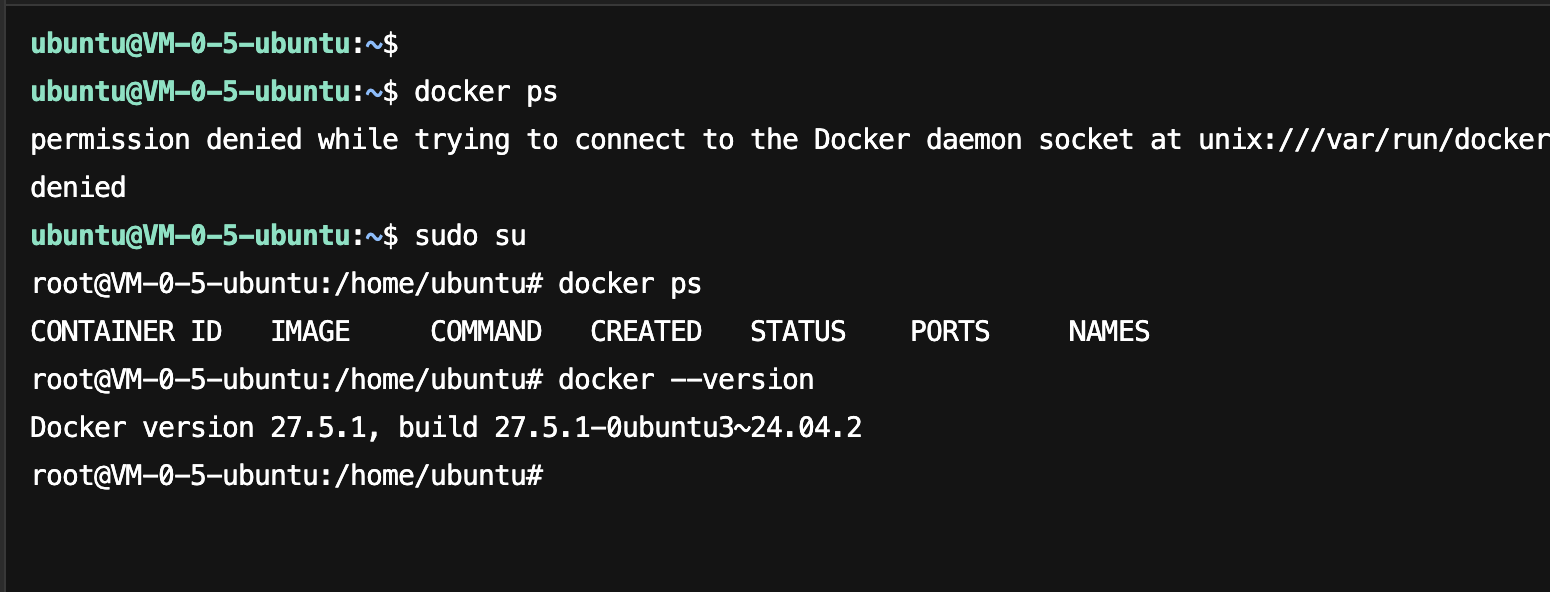Click the first empty ubuntu prompt line

pos(215,44)
